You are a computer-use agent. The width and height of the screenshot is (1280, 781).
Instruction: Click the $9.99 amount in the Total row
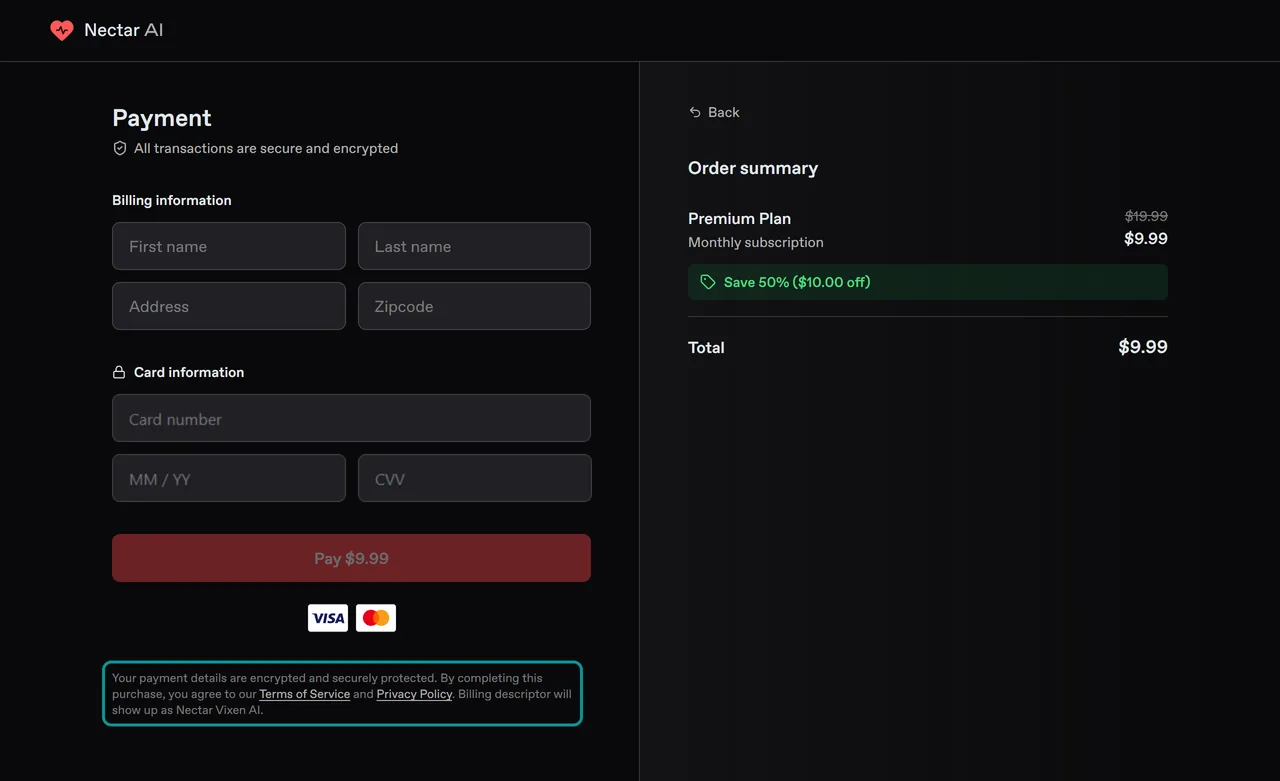pos(1143,347)
